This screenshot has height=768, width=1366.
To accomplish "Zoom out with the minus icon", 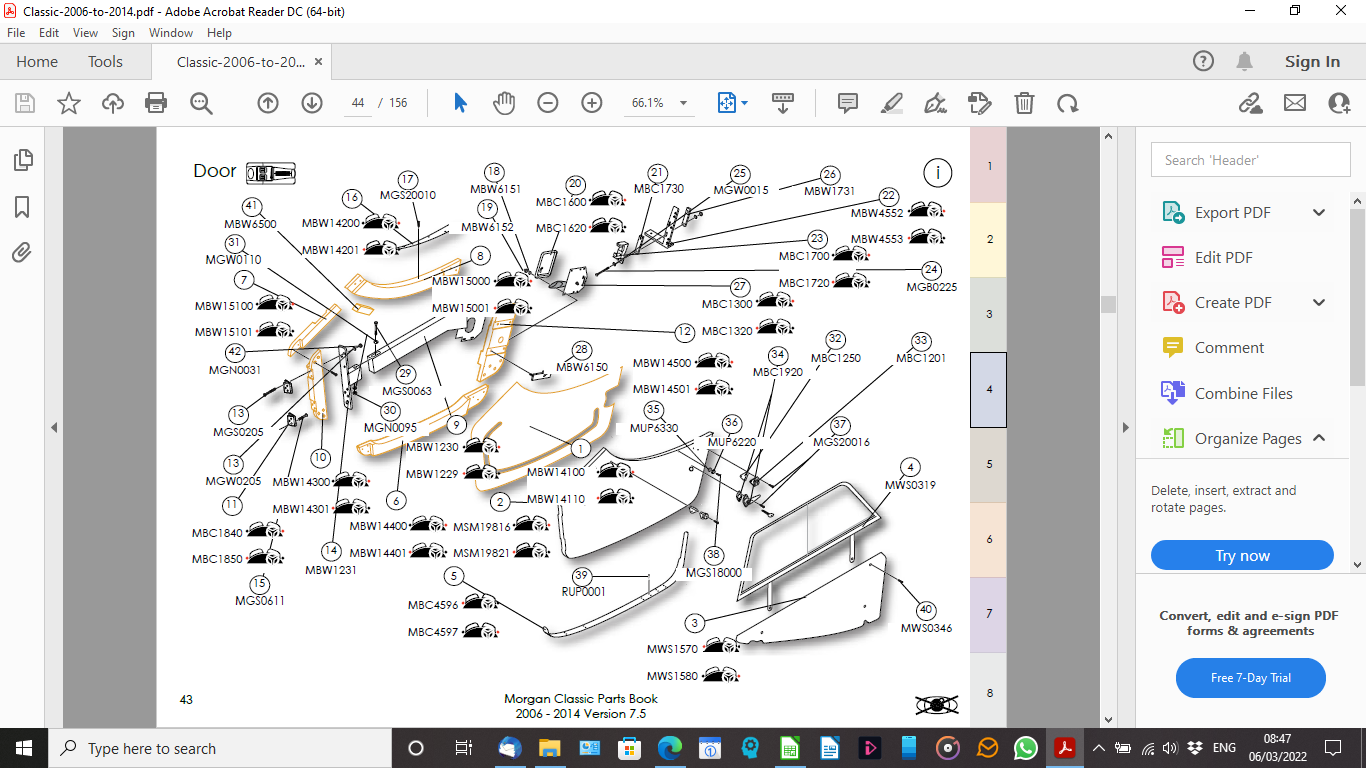I will [548, 103].
